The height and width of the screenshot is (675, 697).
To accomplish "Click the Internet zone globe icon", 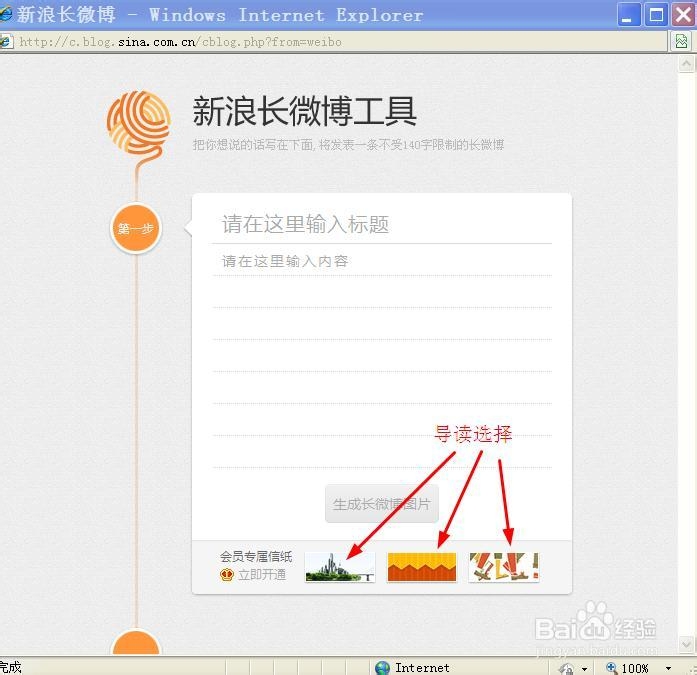I will [x=382, y=667].
